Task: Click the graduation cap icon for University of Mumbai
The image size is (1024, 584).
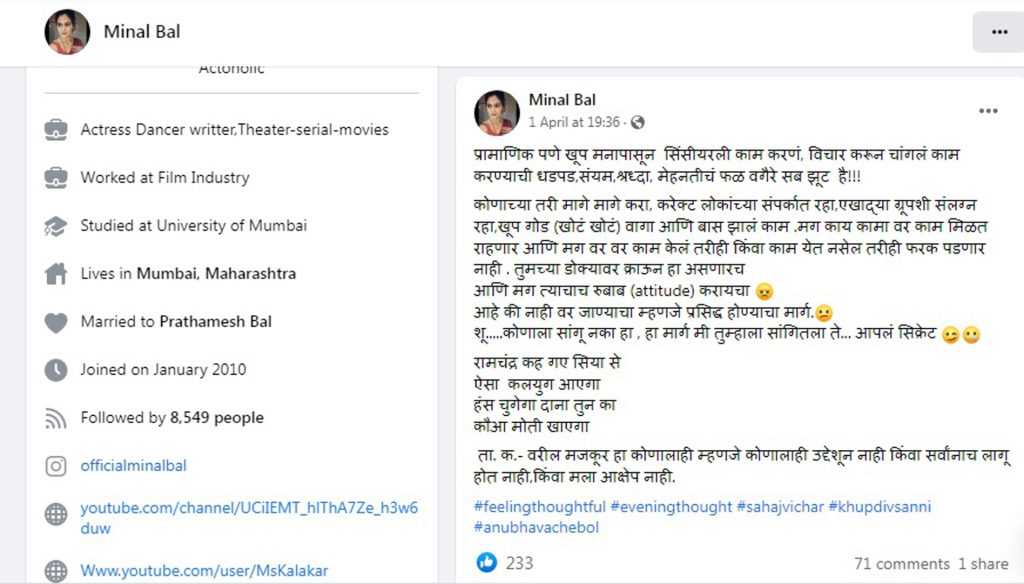Action: (x=56, y=226)
